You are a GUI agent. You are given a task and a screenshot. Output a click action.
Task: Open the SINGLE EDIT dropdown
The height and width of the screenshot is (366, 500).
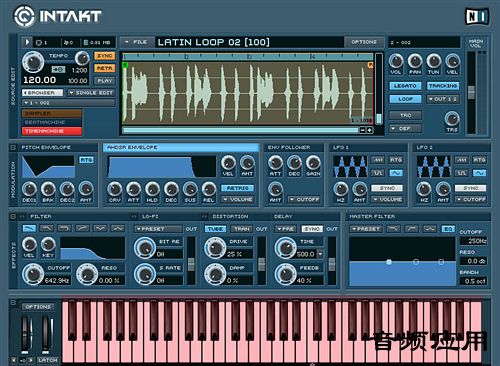coord(92,93)
